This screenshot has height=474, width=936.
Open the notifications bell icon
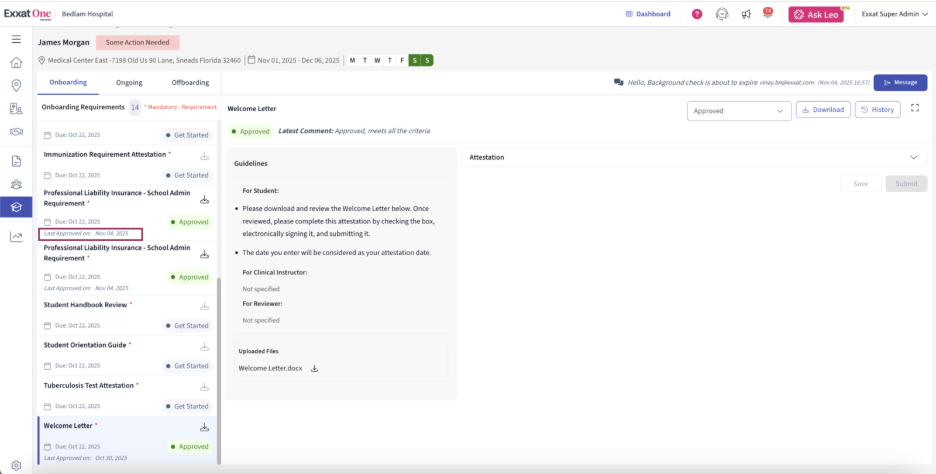(768, 14)
